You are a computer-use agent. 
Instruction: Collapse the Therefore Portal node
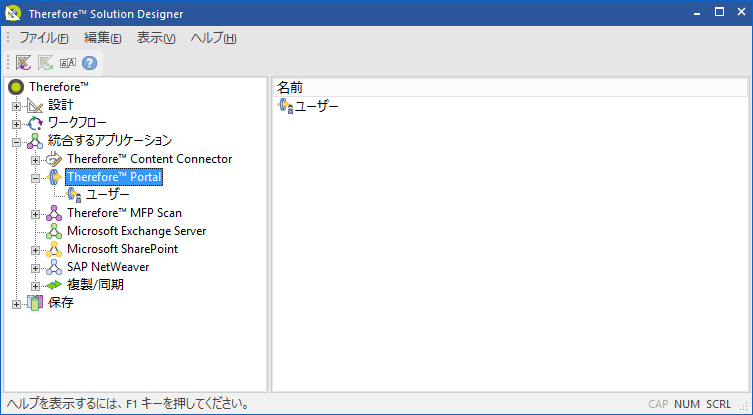pos(36,178)
